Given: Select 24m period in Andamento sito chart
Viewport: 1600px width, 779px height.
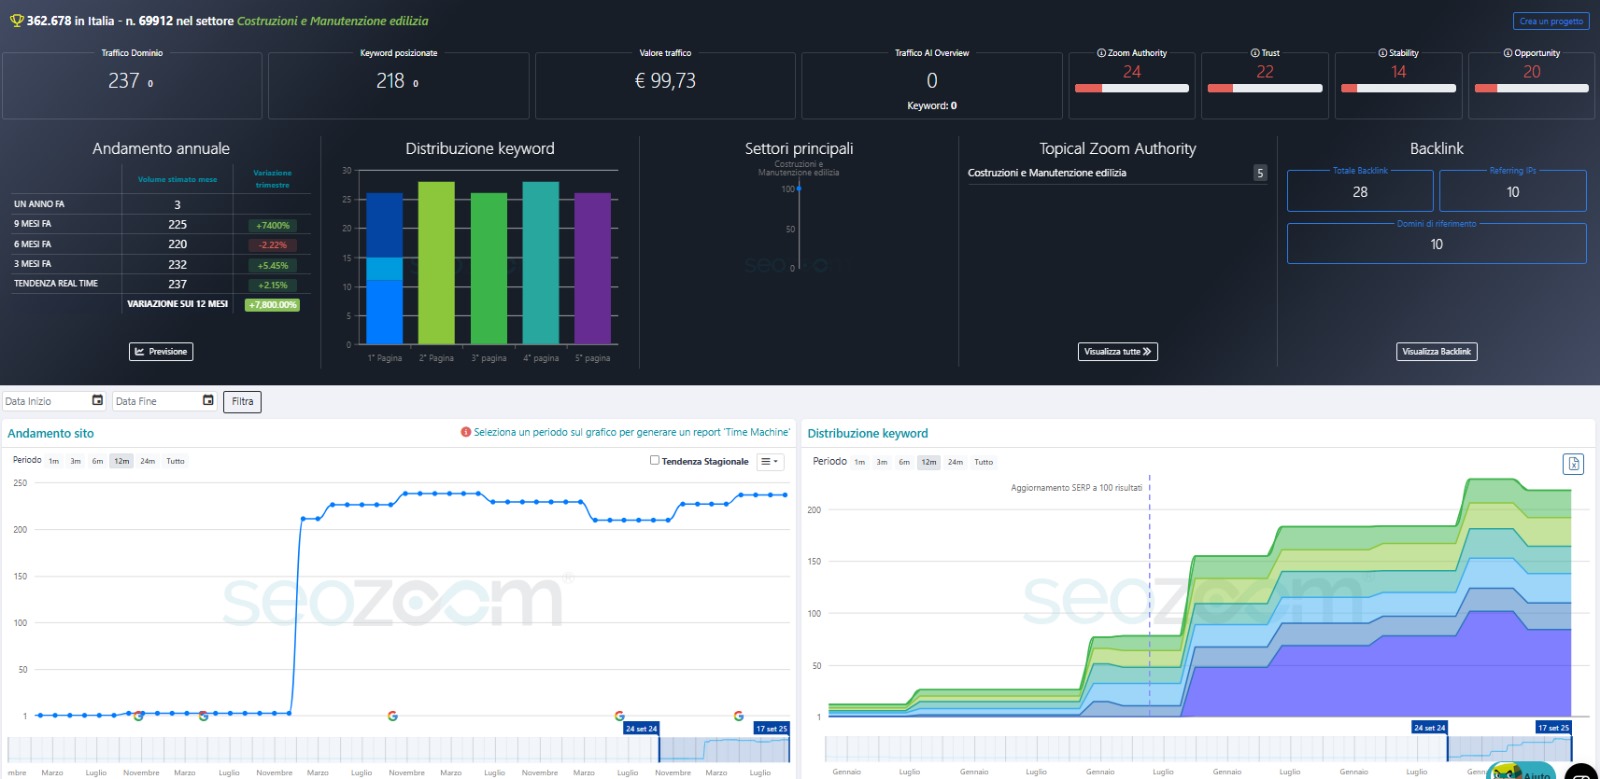Looking at the screenshot, I should coord(147,461).
